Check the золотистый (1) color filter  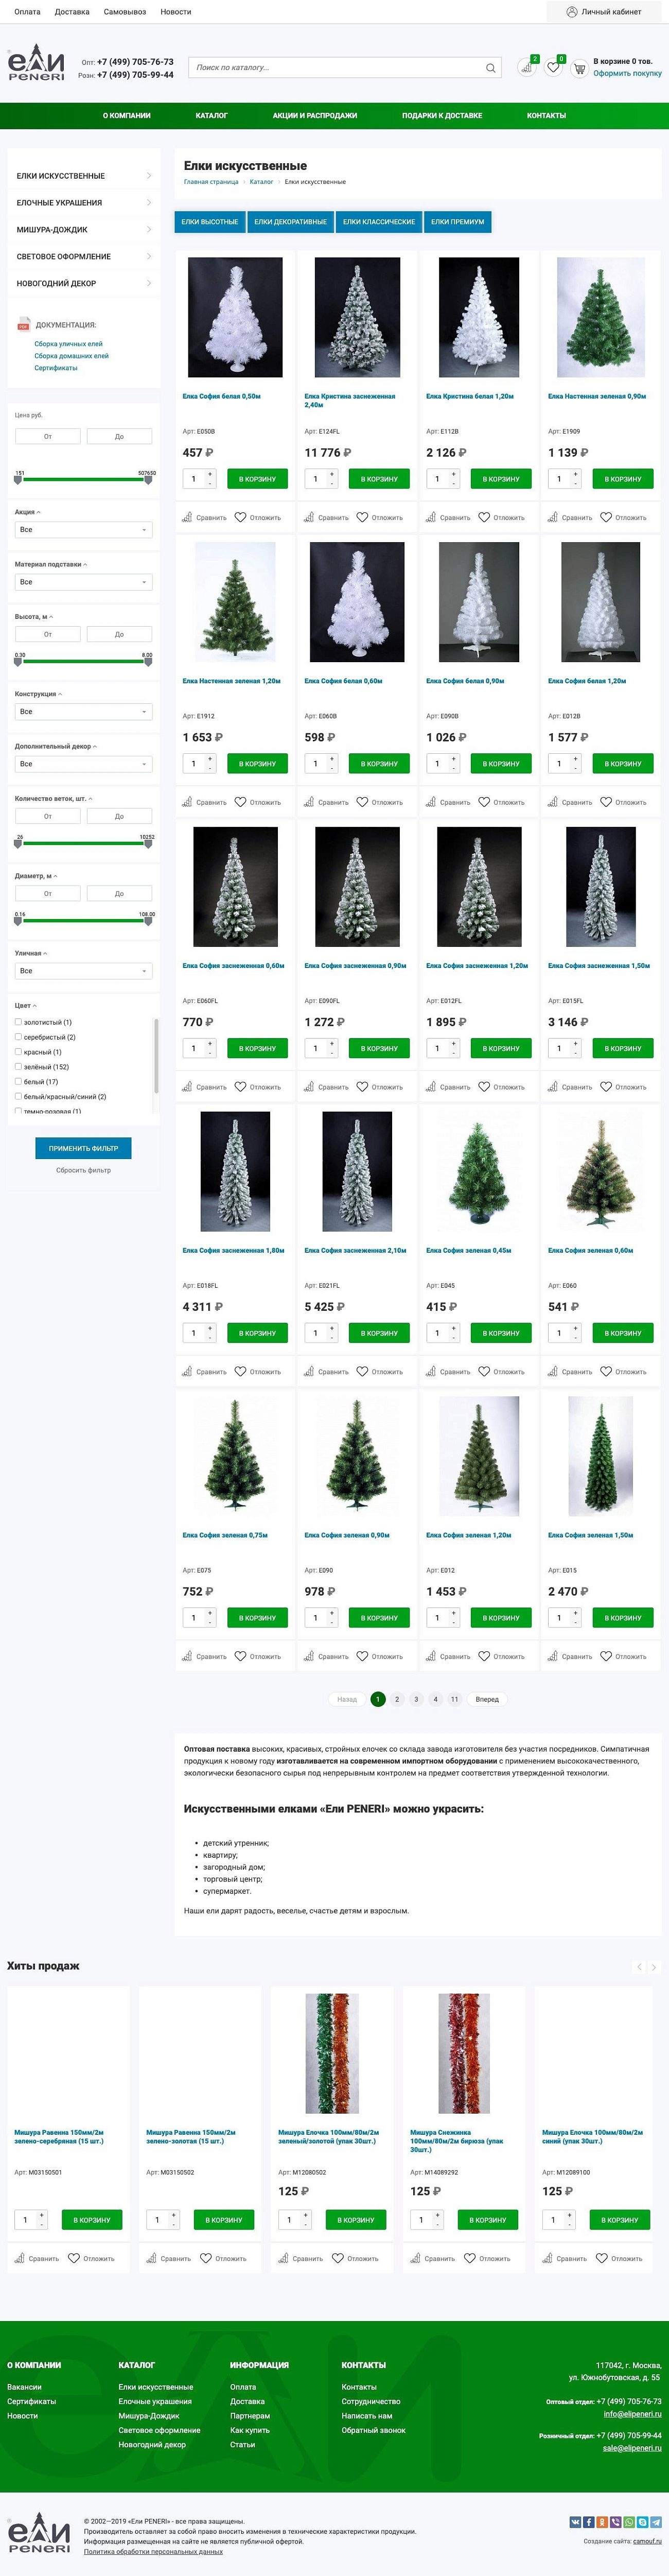(x=19, y=1022)
